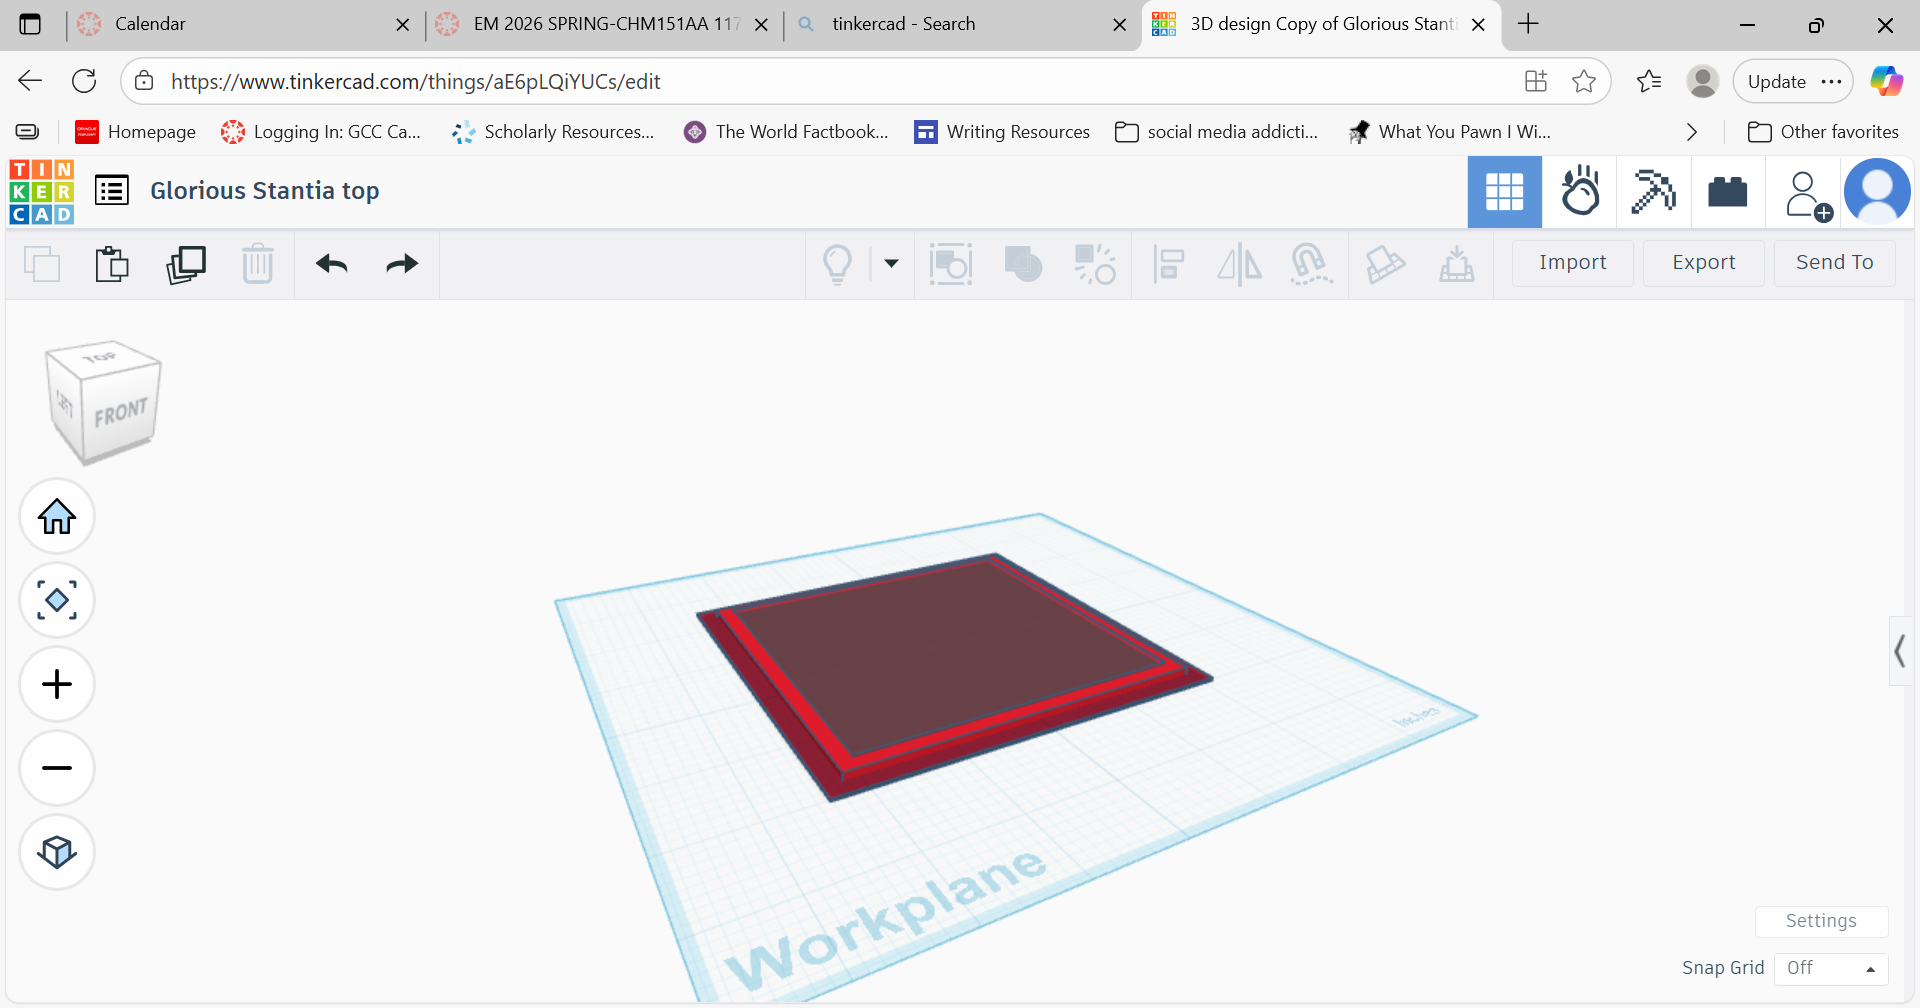Click the browser Update button
1920x1008 pixels.
tap(1793, 82)
